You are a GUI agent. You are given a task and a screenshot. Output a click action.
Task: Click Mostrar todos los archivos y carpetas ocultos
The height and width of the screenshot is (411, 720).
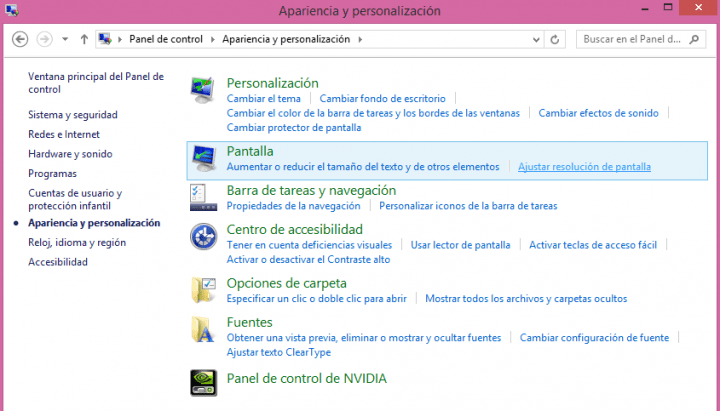[x=526, y=298]
